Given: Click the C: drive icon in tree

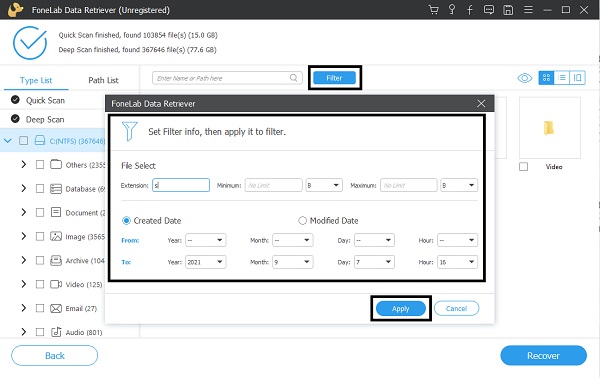Looking at the screenshot, I should click(40, 140).
